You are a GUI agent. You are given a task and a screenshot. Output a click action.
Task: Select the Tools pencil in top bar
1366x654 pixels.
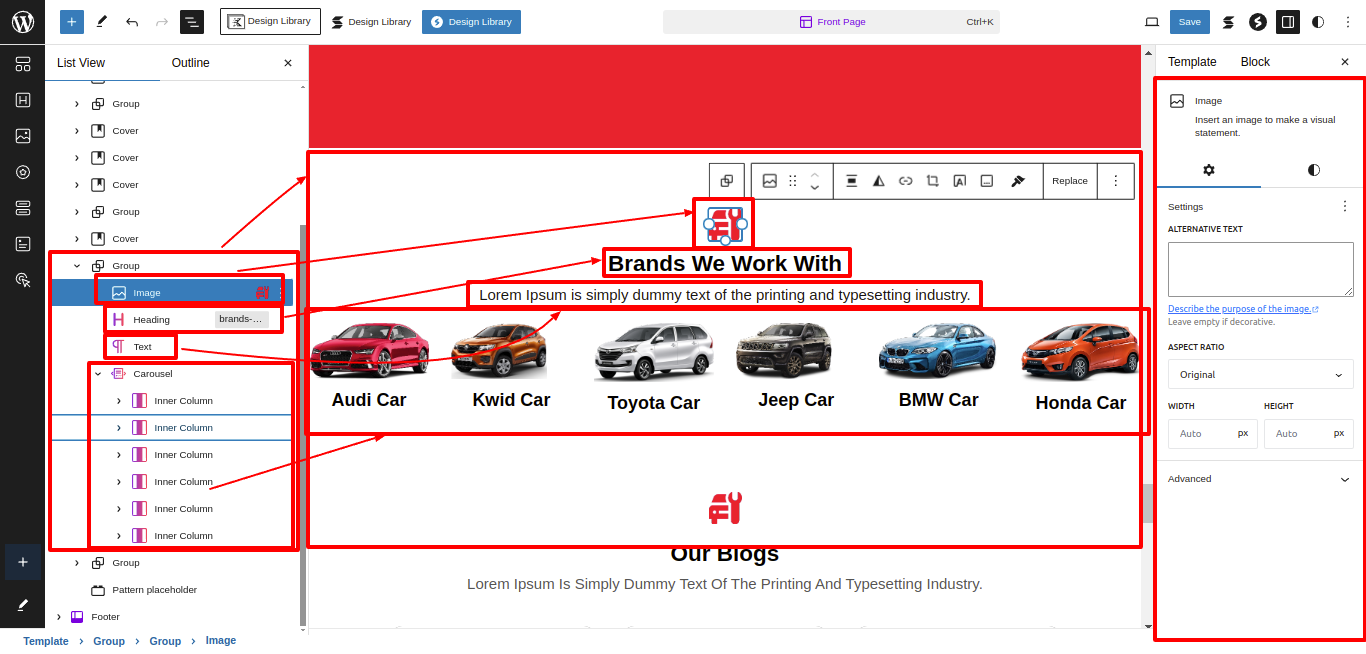pyautogui.click(x=102, y=22)
